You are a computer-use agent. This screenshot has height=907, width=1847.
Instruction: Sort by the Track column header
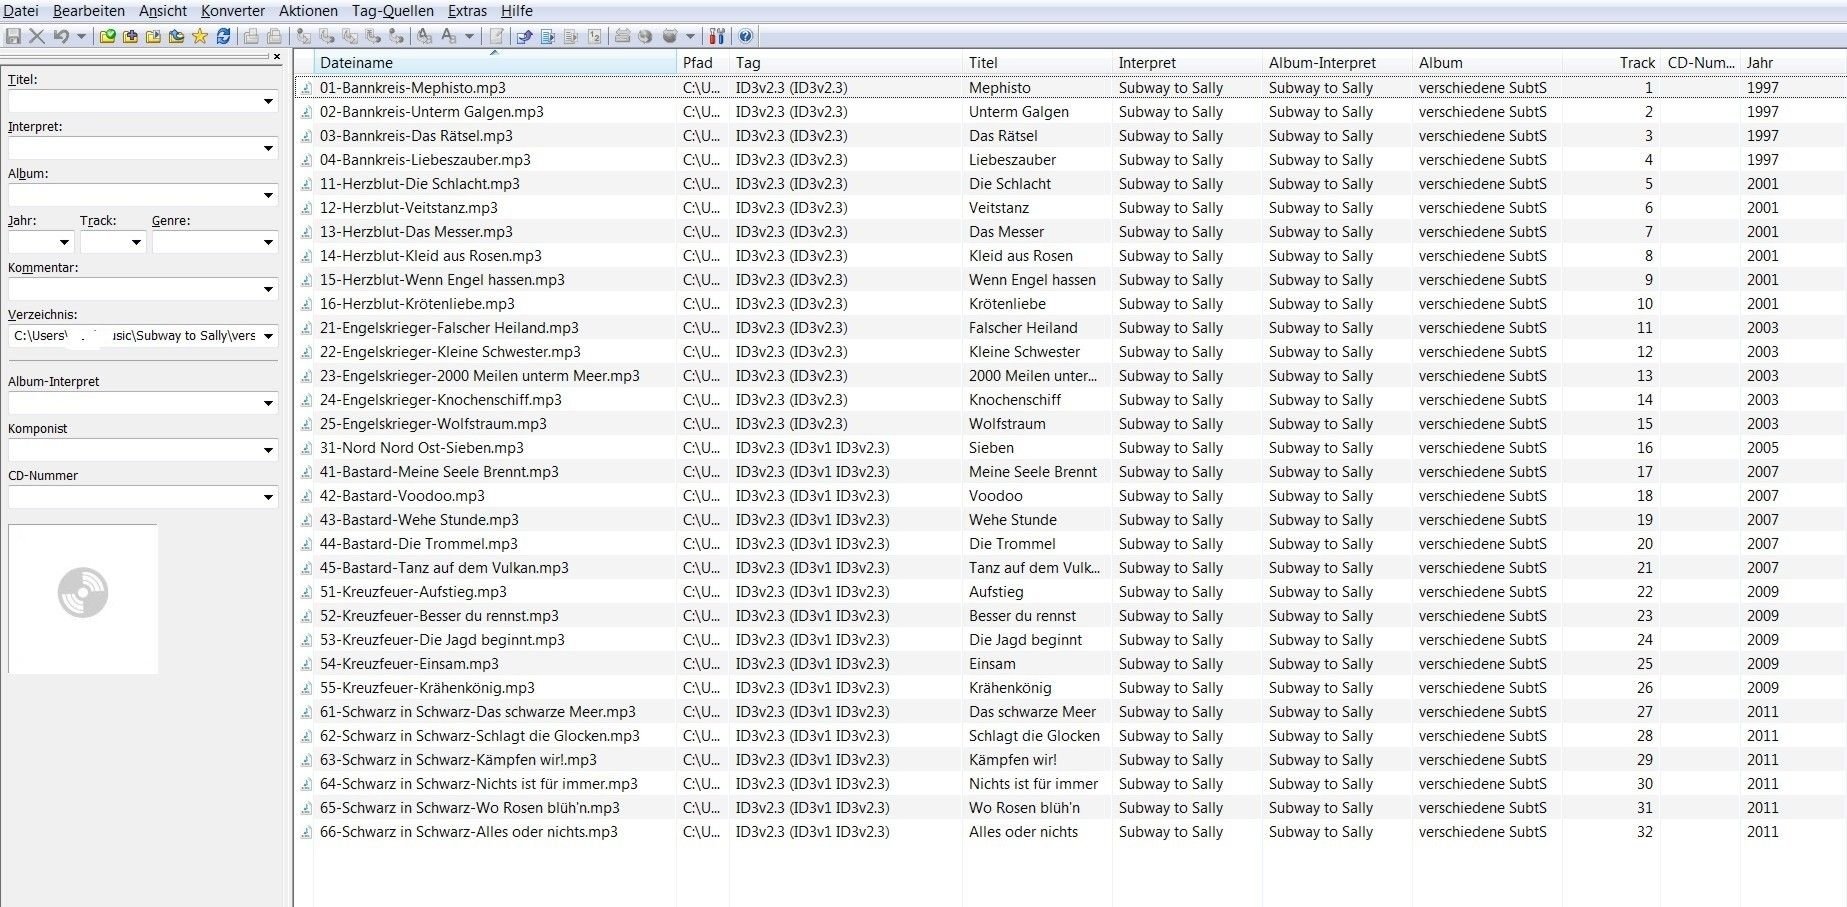[1612, 62]
